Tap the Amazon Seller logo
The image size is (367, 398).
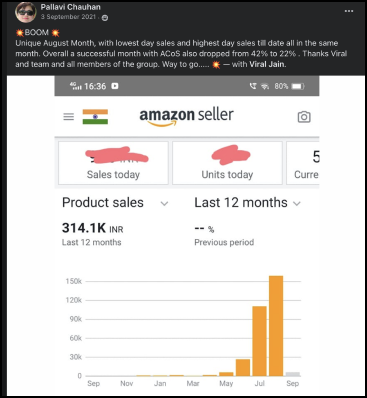[x=186, y=116]
